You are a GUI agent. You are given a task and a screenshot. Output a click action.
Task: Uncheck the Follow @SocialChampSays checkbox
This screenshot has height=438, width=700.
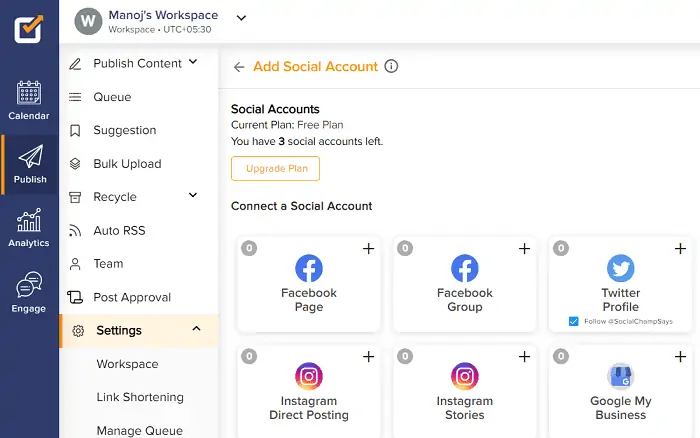coord(573,321)
